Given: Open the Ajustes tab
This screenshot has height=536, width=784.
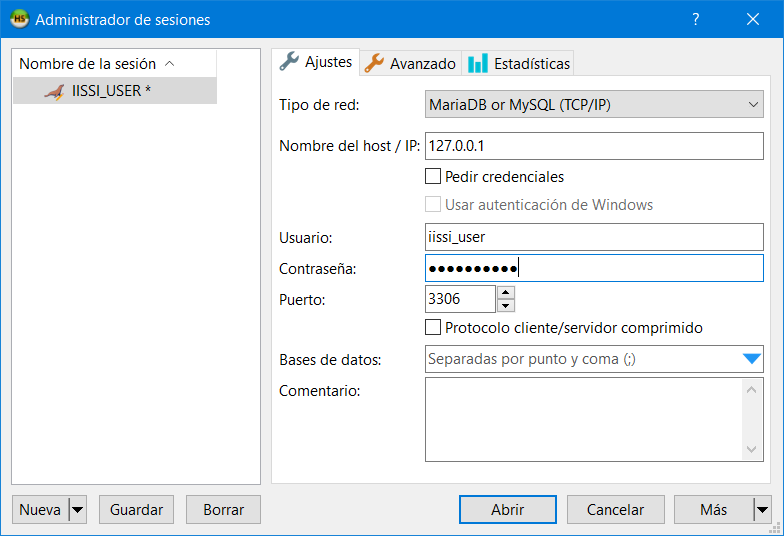Looking at the screenshot, I should coord(316,62).
